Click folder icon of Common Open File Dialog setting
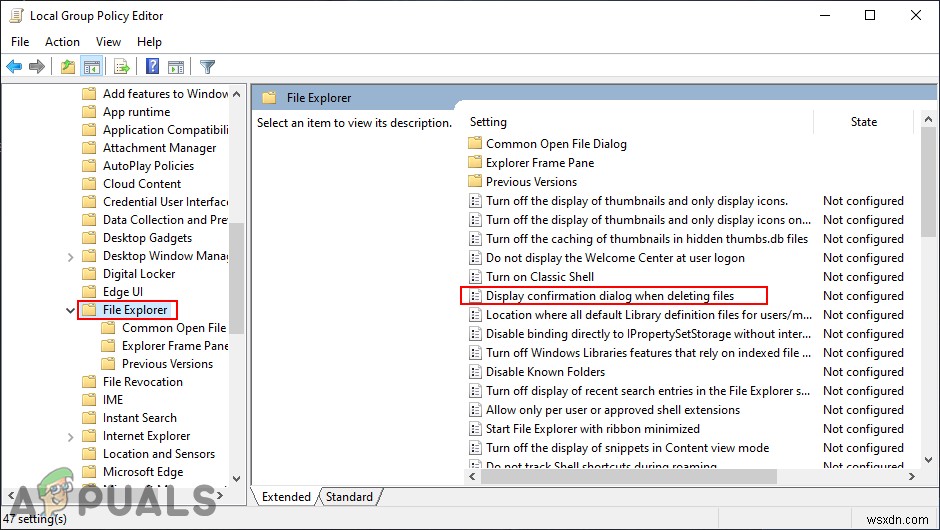This screenshot has height=530, width=940. 475,143
